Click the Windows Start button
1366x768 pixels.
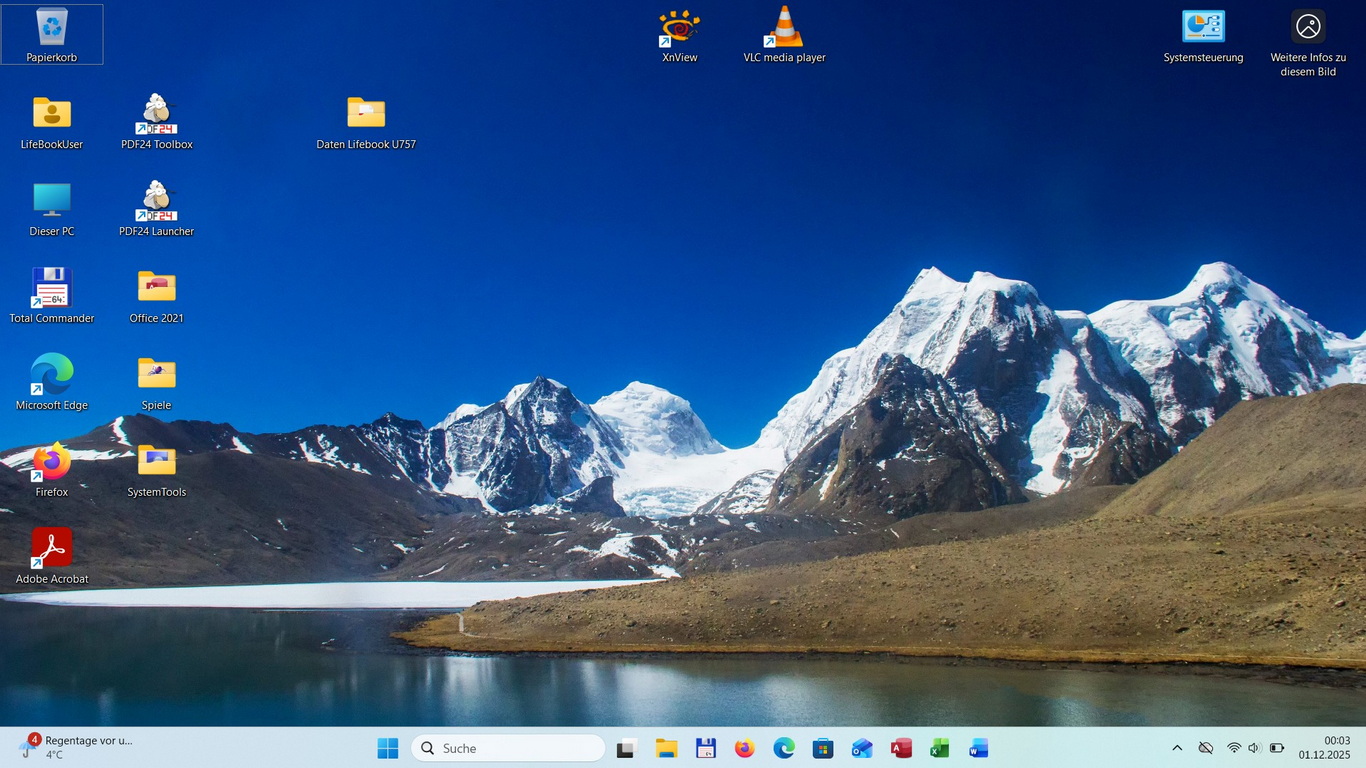click(388, 748)
